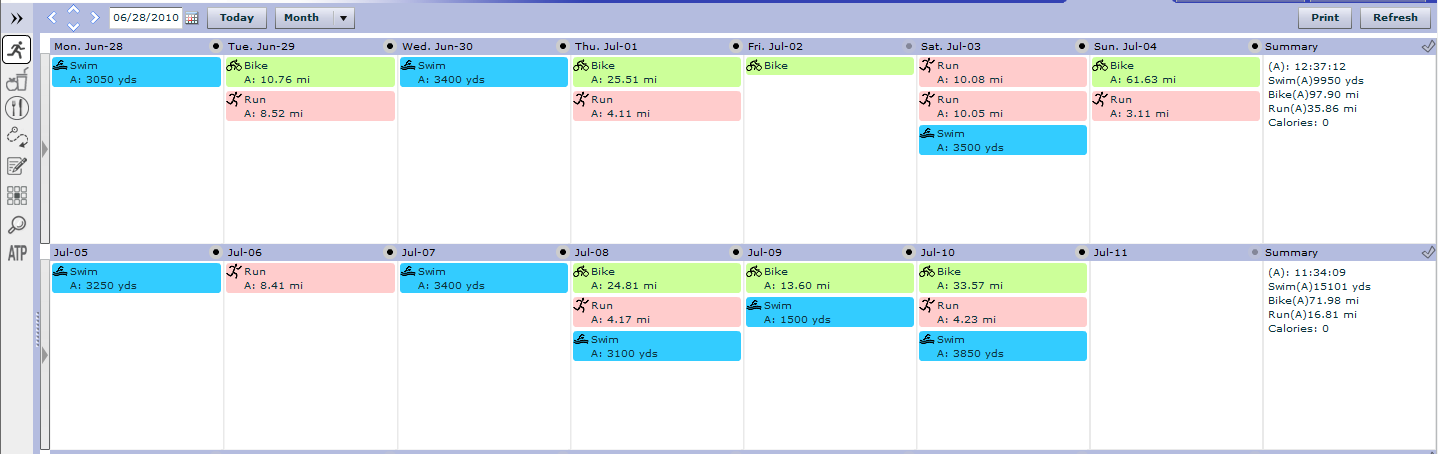Click the Print button
The width and height of the screenshot is (1438, 454).
click(1325, 17)
